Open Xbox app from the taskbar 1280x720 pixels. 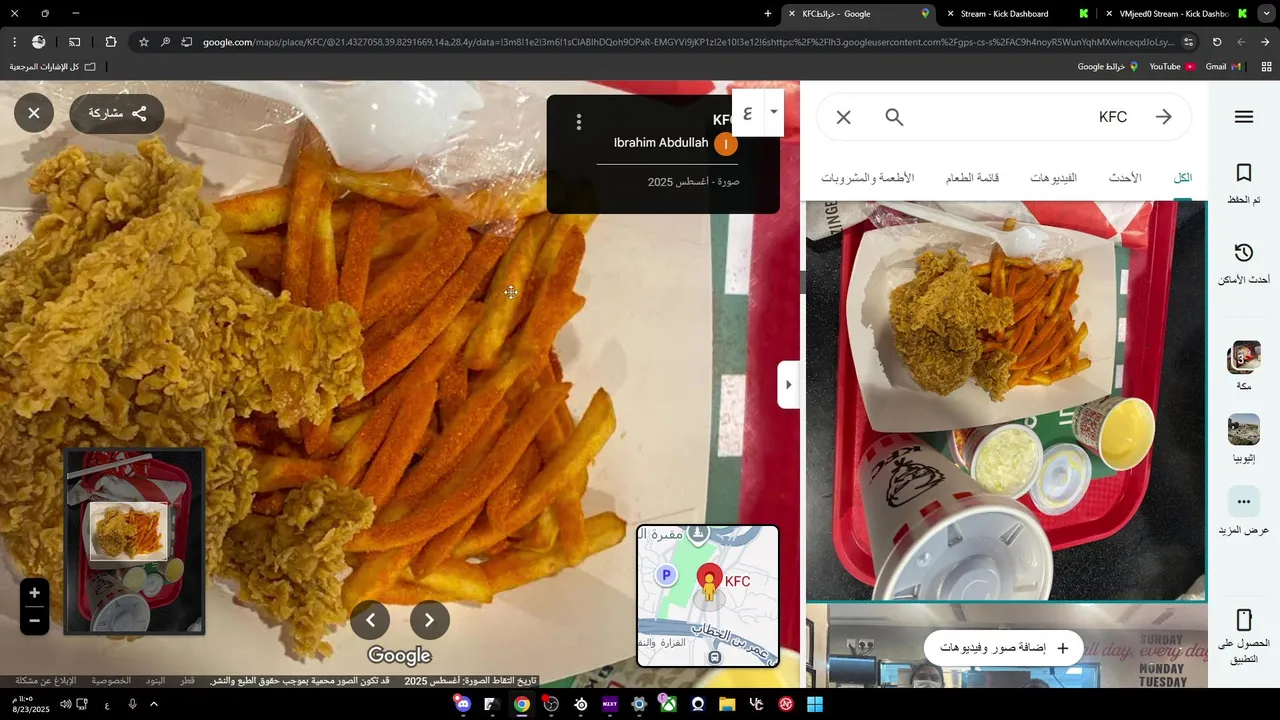(x=668, y=704)
